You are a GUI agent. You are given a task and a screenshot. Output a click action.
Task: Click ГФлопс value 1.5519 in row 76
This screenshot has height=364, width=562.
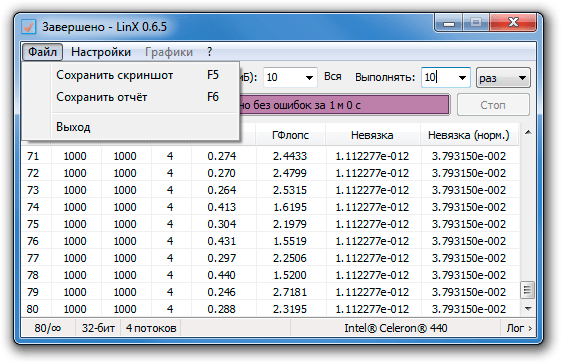(290, 241)
